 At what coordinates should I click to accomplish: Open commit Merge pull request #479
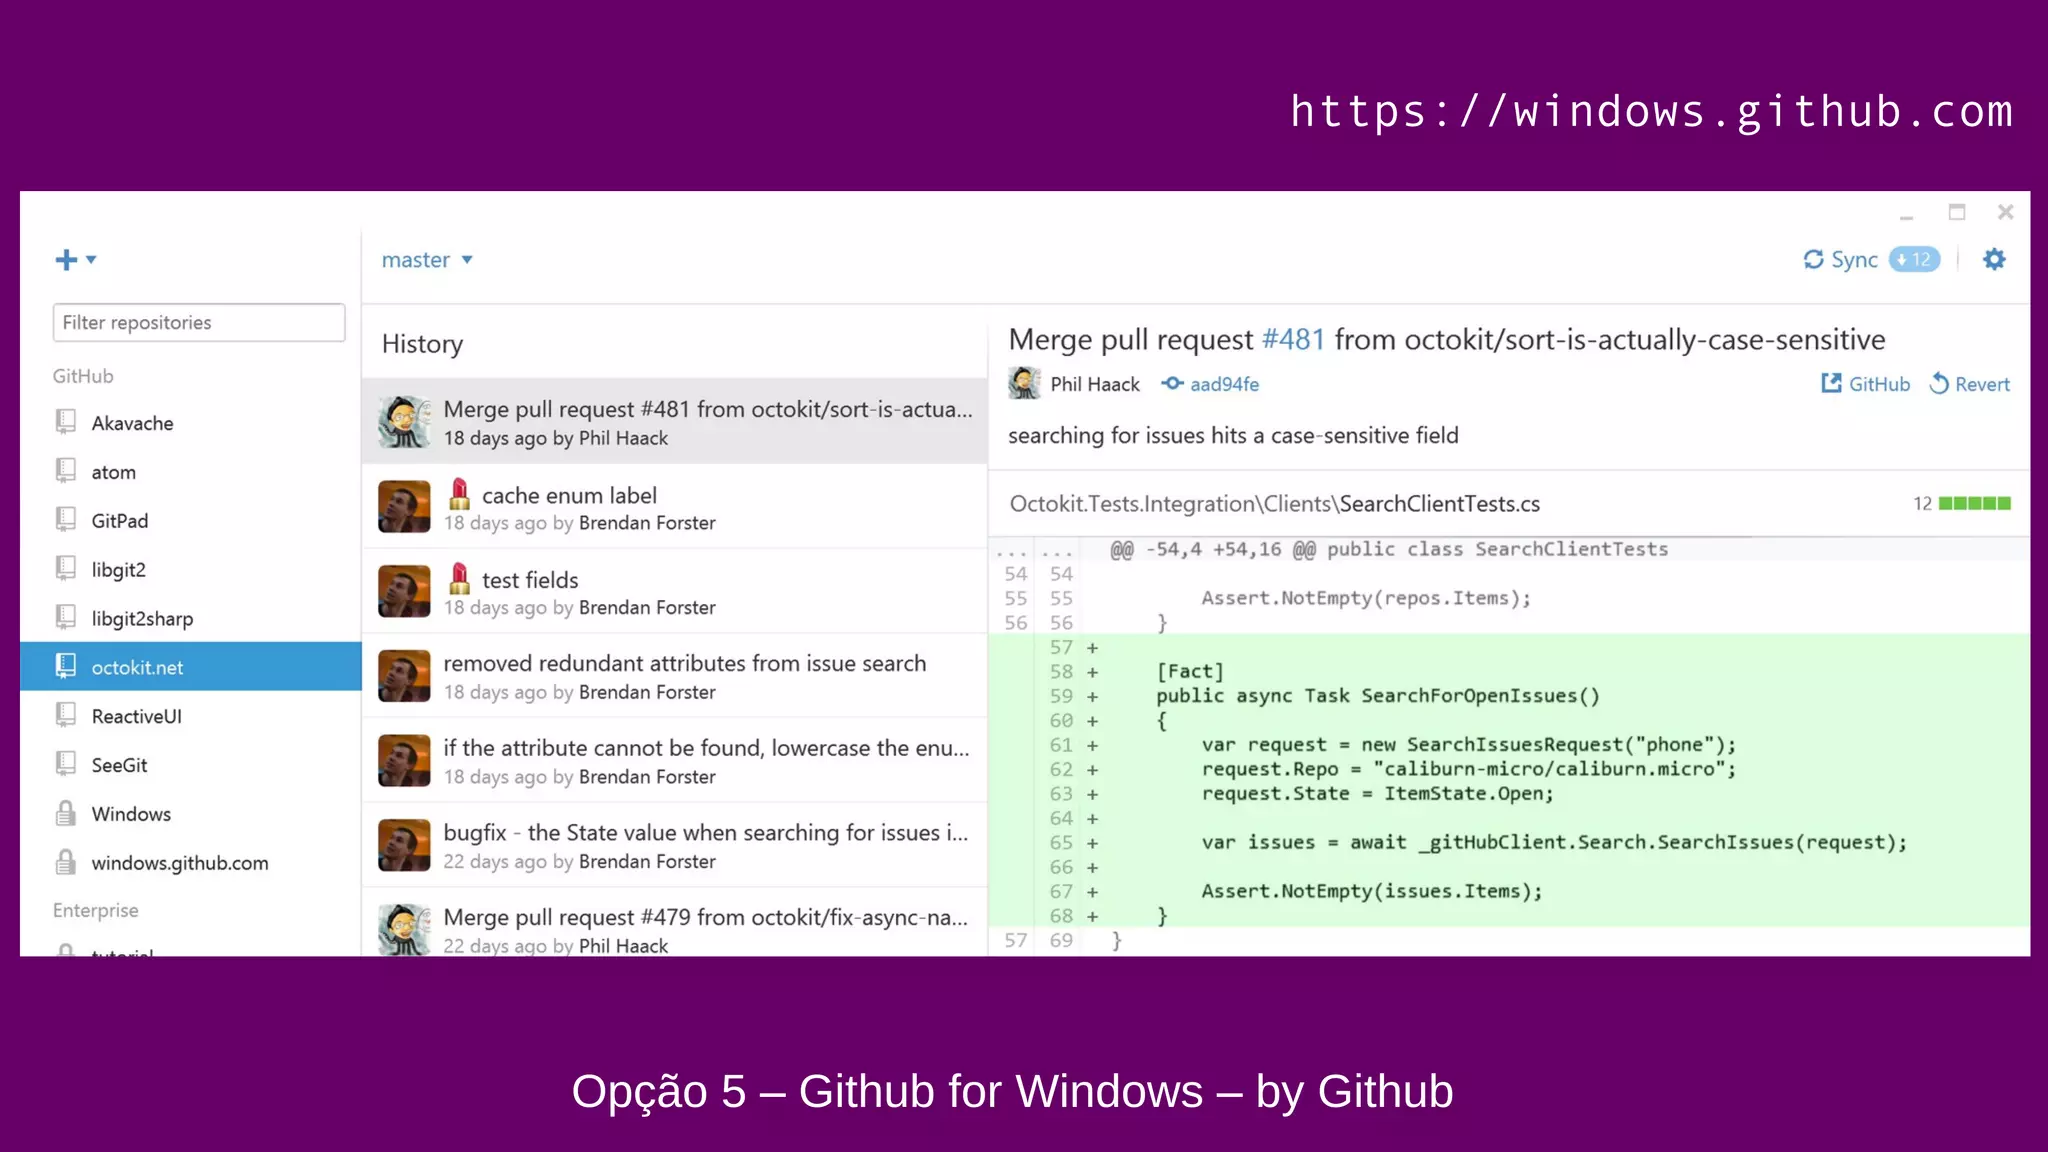pyautogui.click(x=675, y=924)
